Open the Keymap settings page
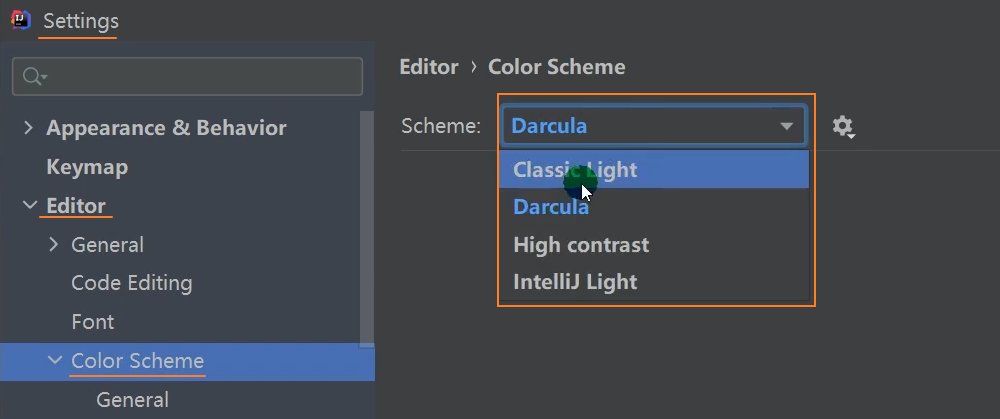The height and width of the screenshot is (419, 1000). point(87,167)
